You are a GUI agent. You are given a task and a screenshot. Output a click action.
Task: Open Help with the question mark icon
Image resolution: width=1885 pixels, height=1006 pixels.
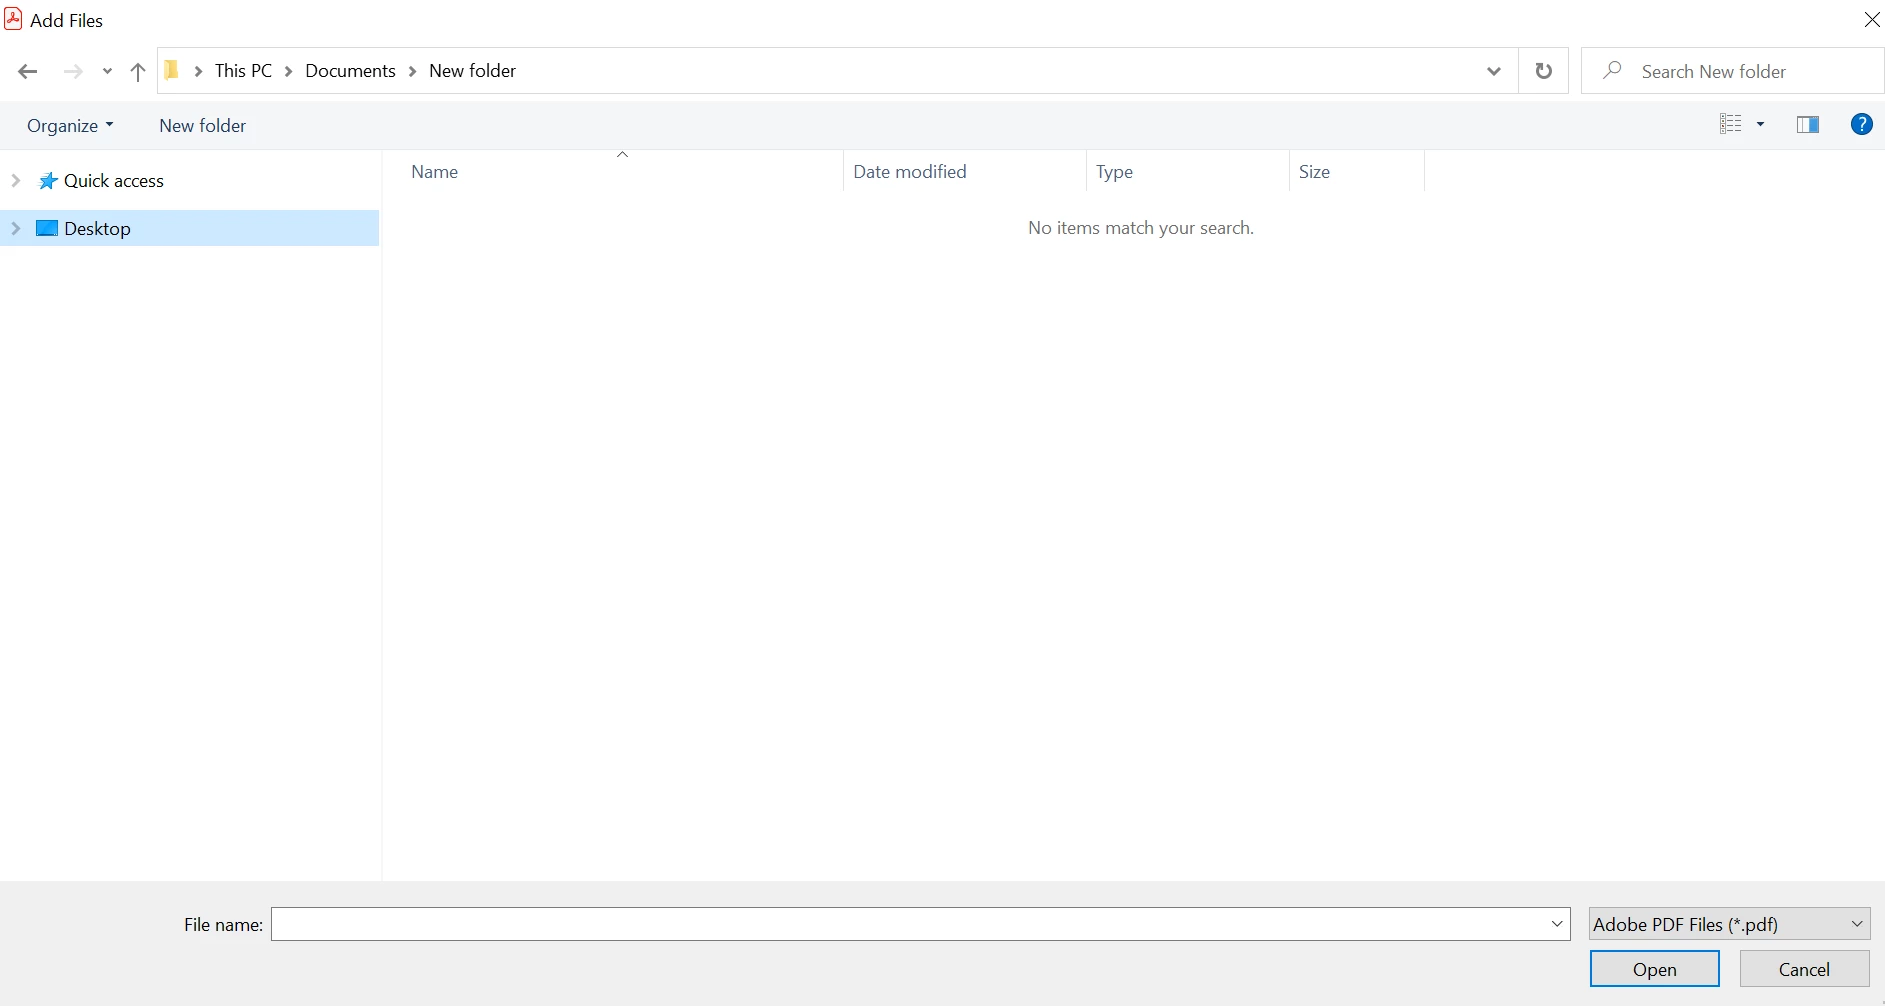click(x=1861, y=124)
